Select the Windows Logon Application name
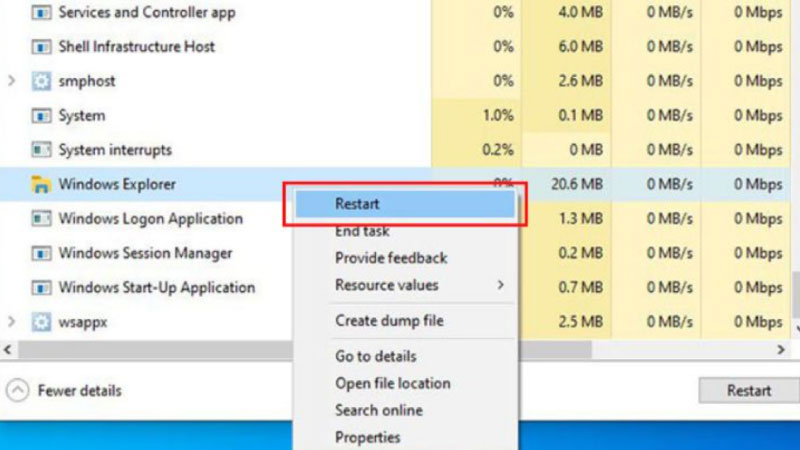 (x=151, y=219)
